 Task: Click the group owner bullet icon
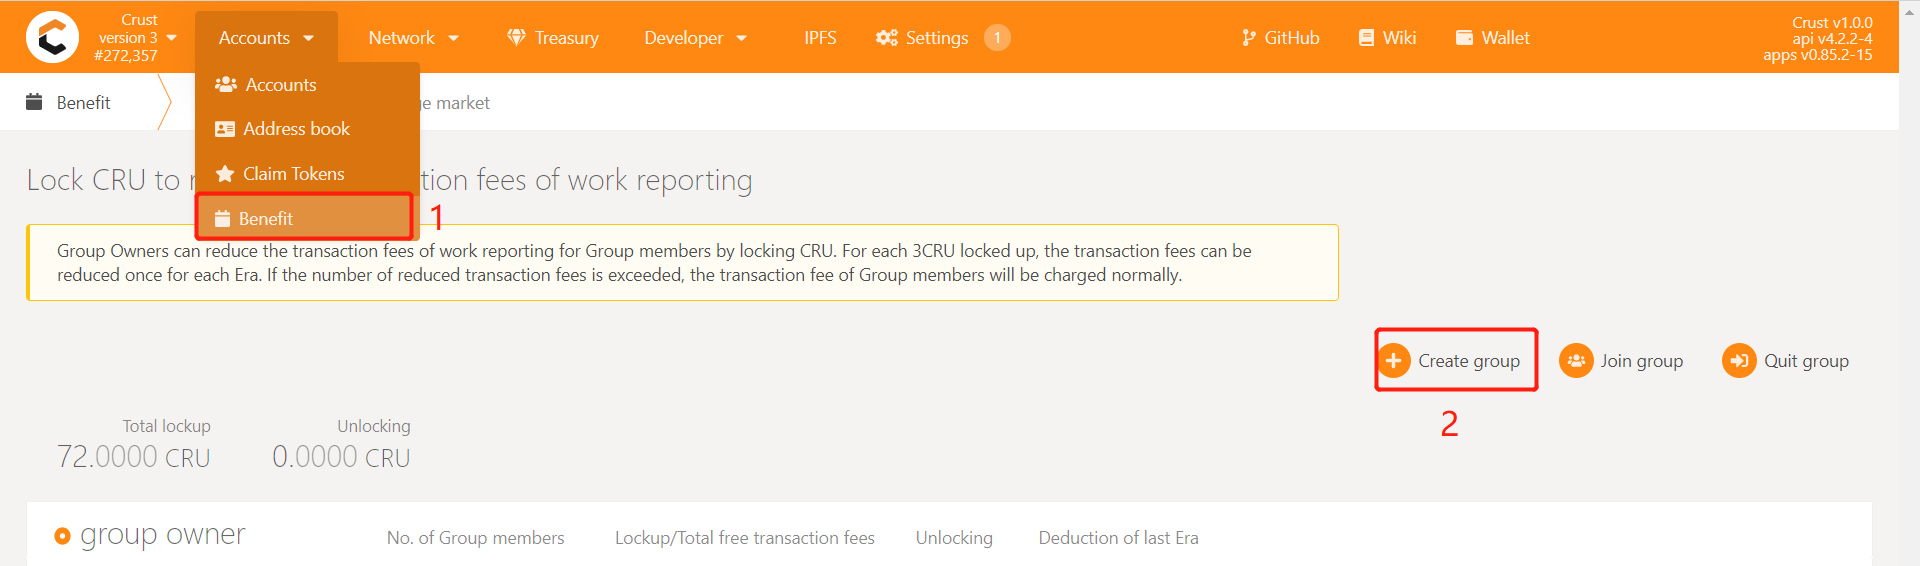62,536
